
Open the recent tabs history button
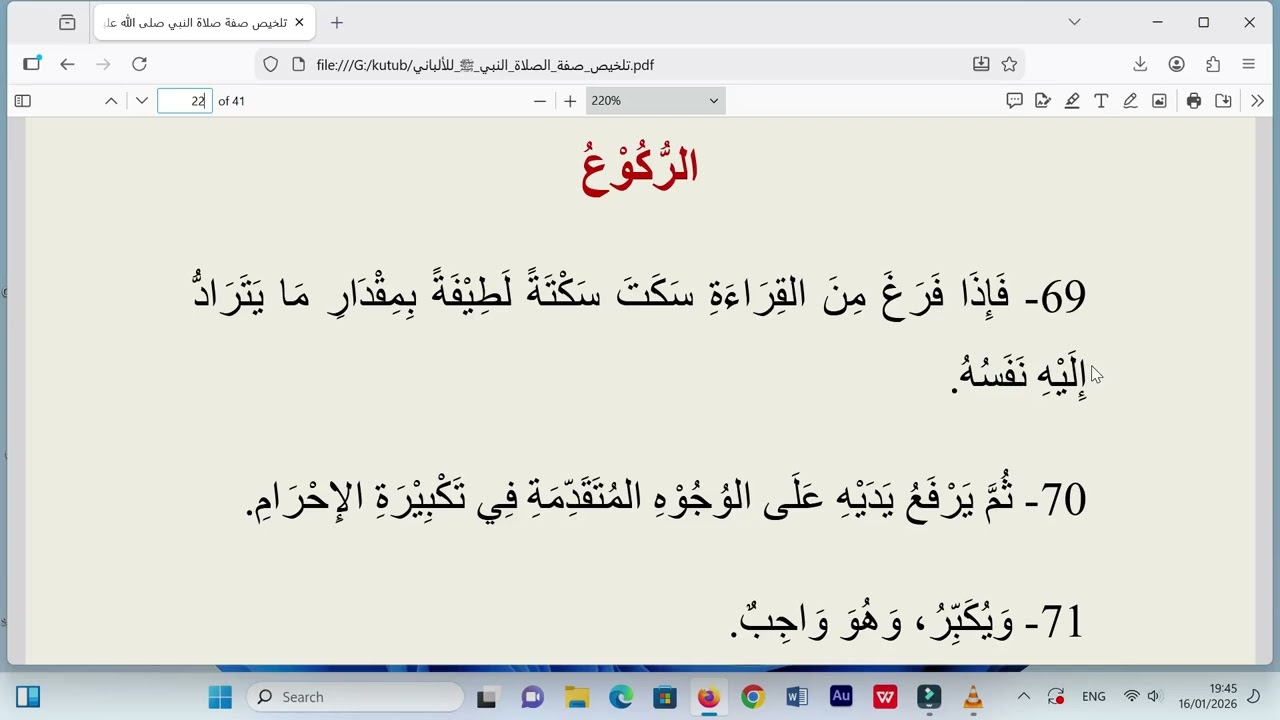(x=67, y=22)
